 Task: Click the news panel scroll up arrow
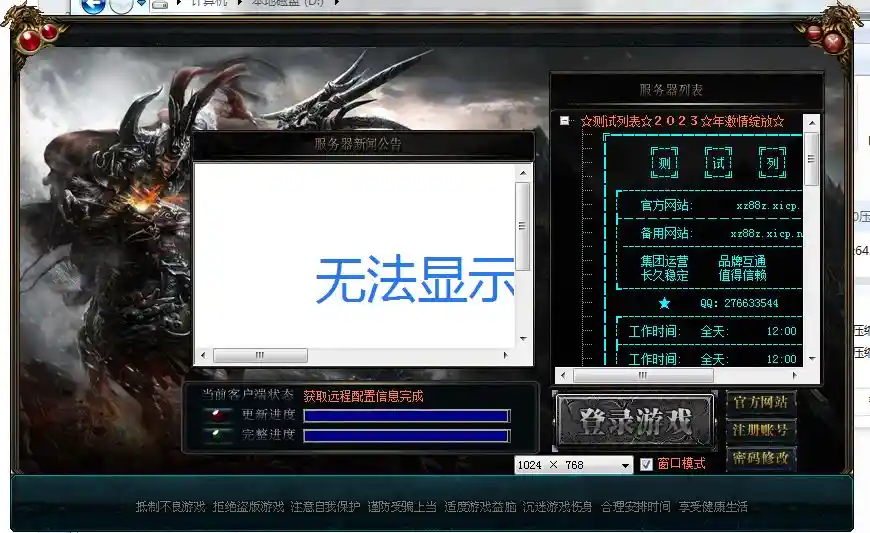pyautogui.click(x=523, y=174)
